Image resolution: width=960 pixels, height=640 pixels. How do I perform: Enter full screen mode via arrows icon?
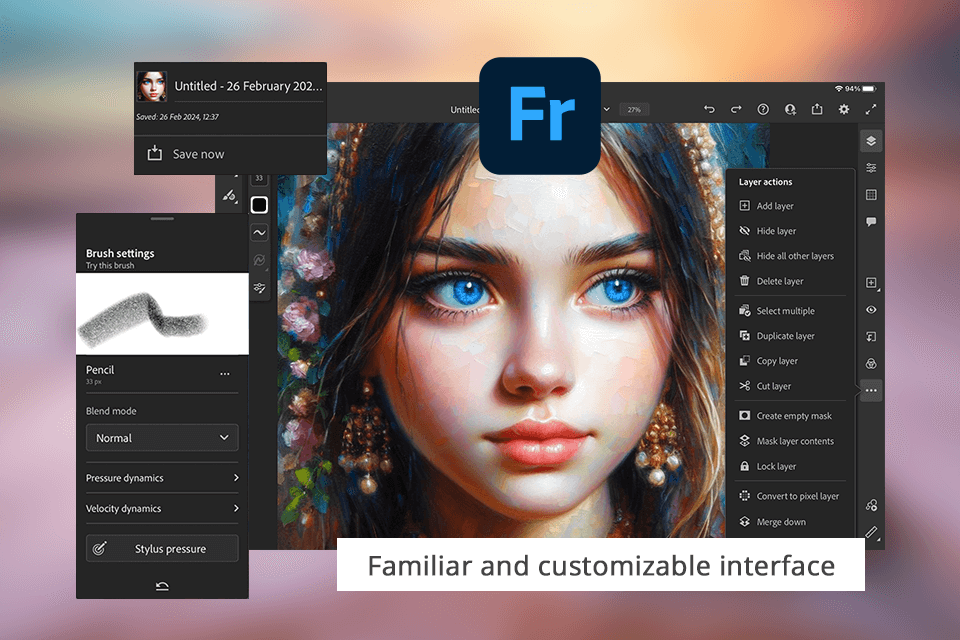tap(871, 109)
